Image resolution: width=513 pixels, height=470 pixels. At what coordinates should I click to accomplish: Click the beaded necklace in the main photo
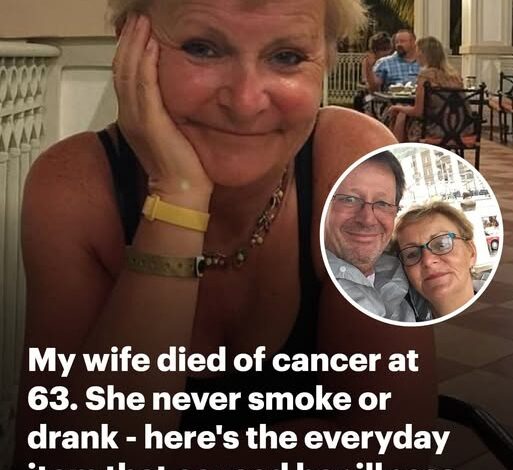coord(249,225)
